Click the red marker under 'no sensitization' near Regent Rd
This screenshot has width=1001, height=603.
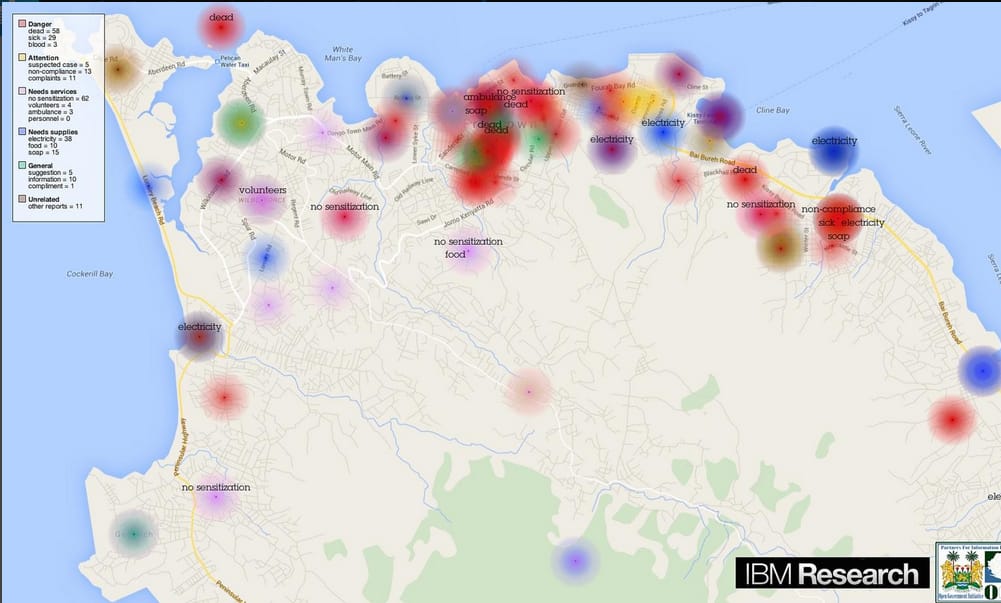(x=345, y=217)
